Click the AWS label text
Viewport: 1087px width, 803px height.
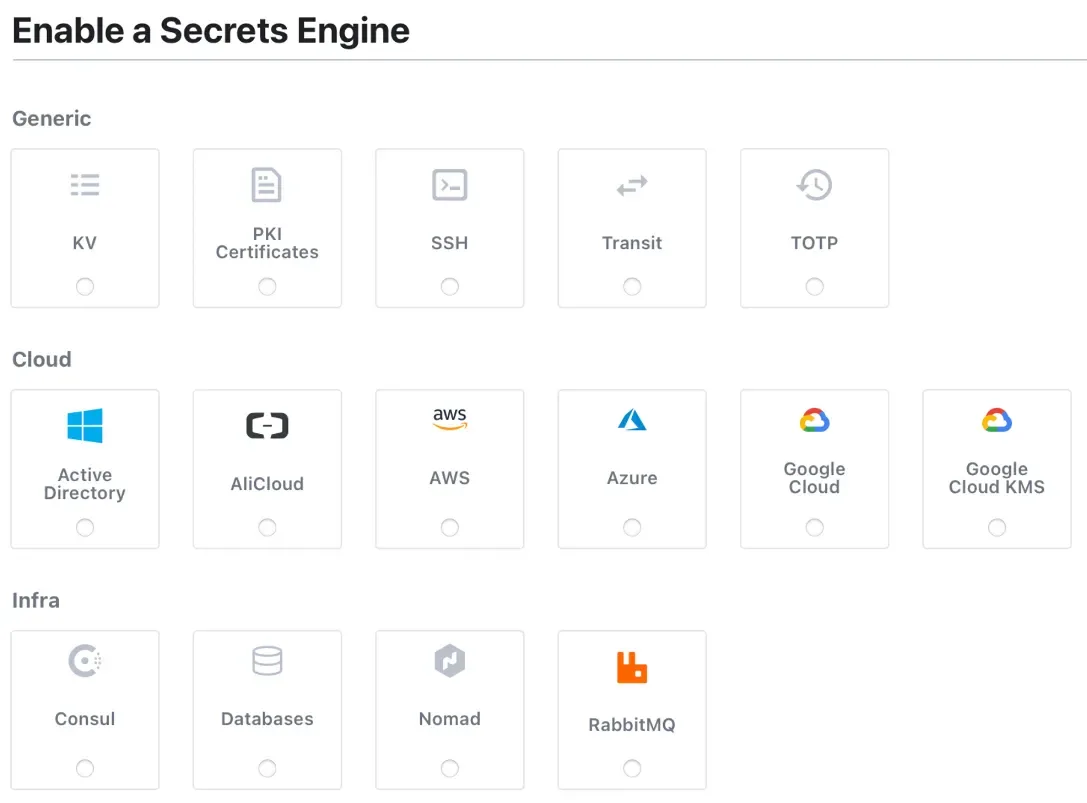(449, 478)
